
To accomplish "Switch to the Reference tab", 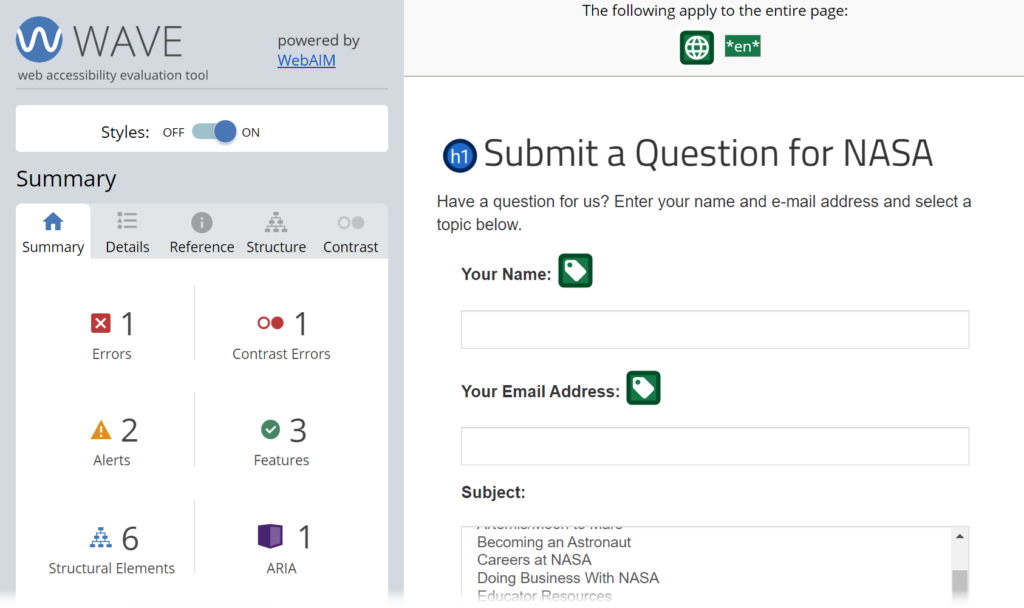I will [x=202, y=232].
